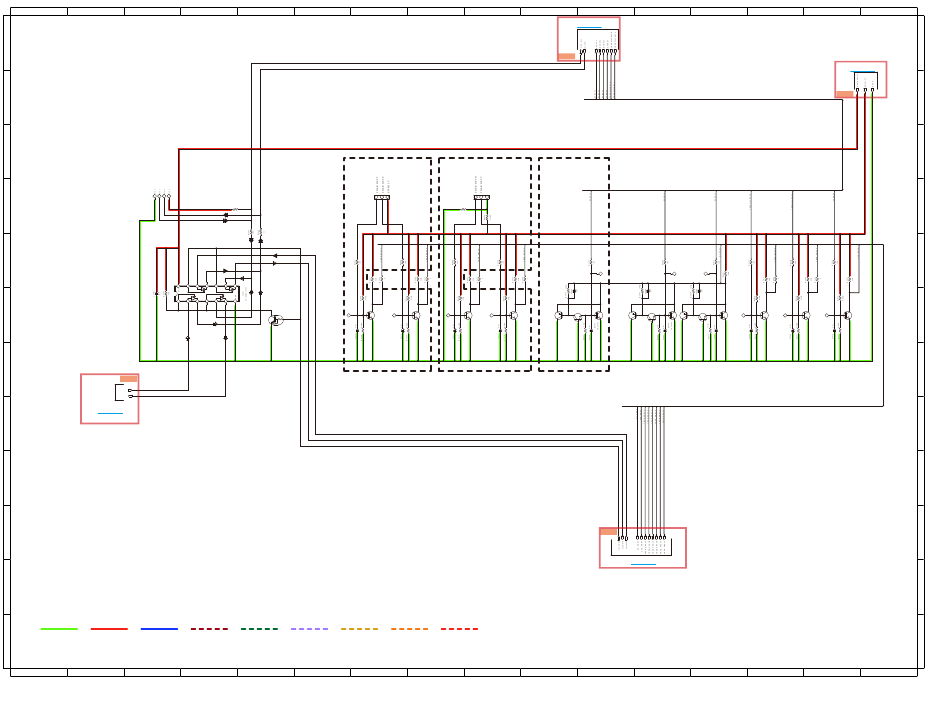Select the purple dashed legend line
Viewport: 950px width, 702px height.
[x=310, y=629]
